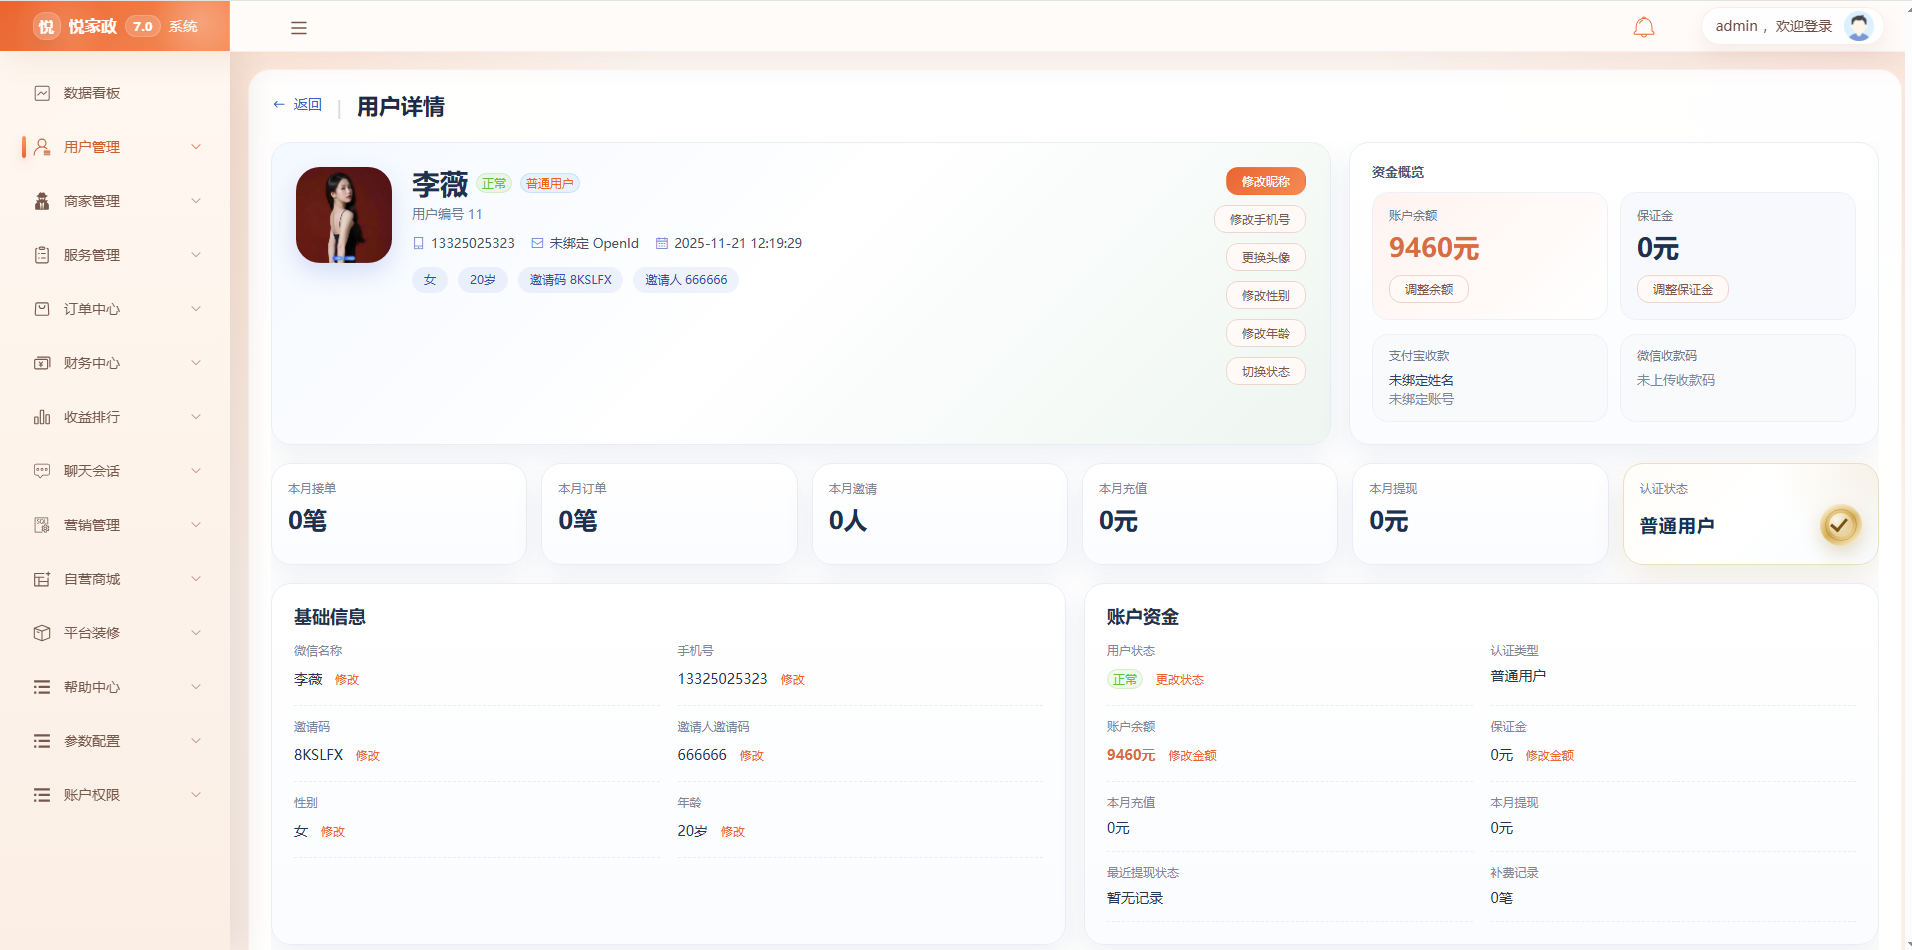Toggle the hamburger sidebar collapse icon
The width and height of the screenshot is (1912, 950).
(299, 28)
